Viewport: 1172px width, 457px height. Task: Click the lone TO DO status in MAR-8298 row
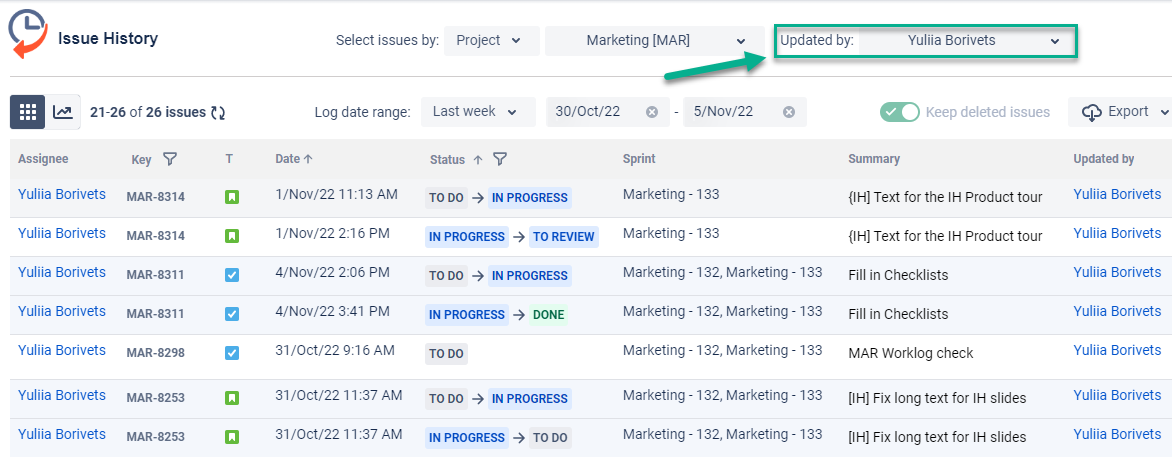[446, 354]
